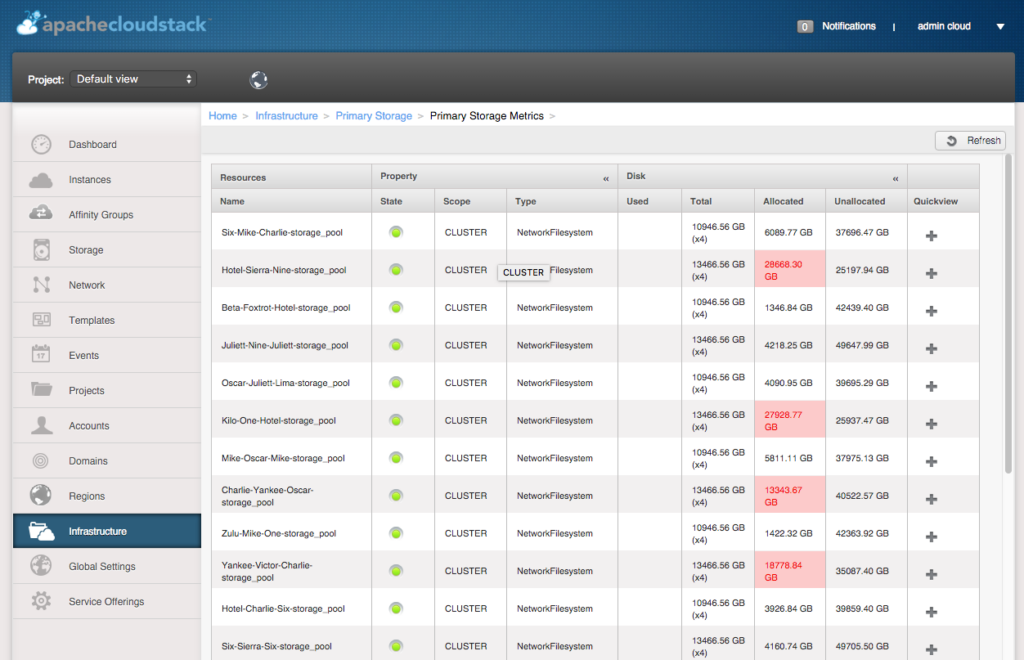The image size is (1024, 660).
Task: Select the Storage icon in the sidebar
Action: (40, 249)
